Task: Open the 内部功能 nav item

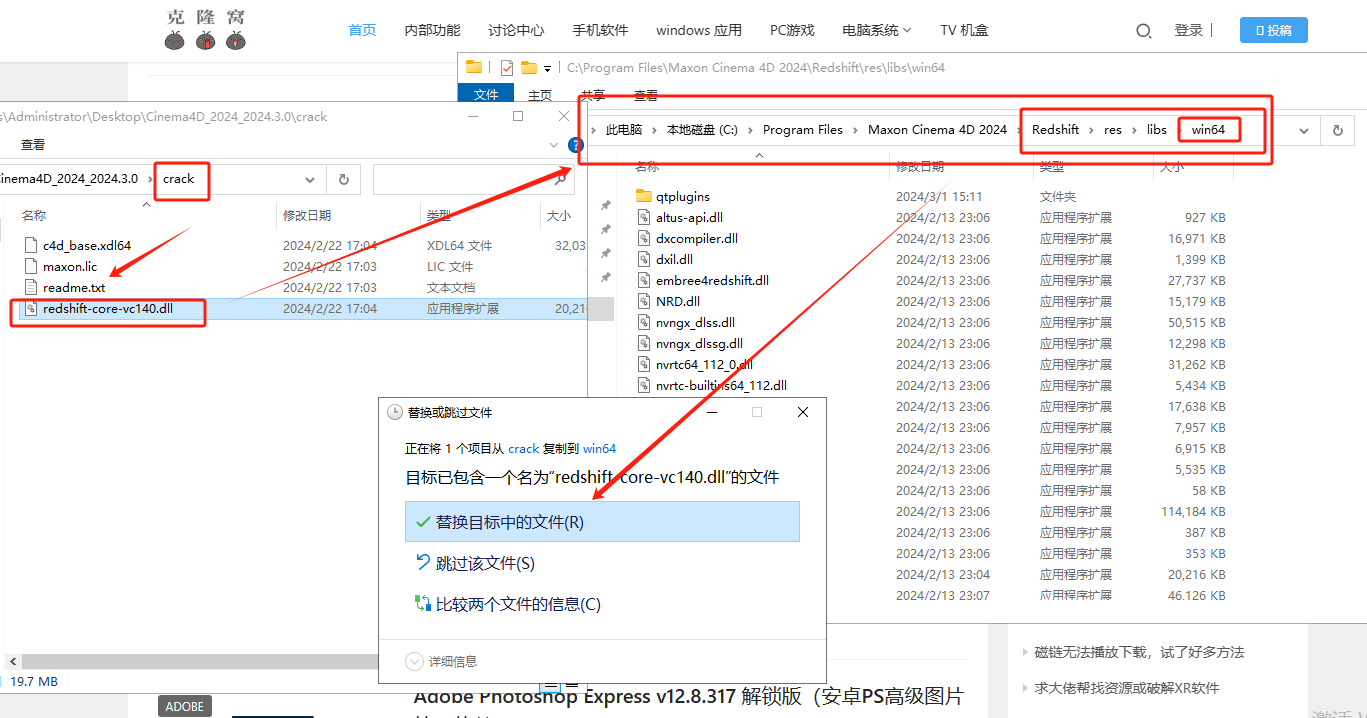Action: [432, 31]
